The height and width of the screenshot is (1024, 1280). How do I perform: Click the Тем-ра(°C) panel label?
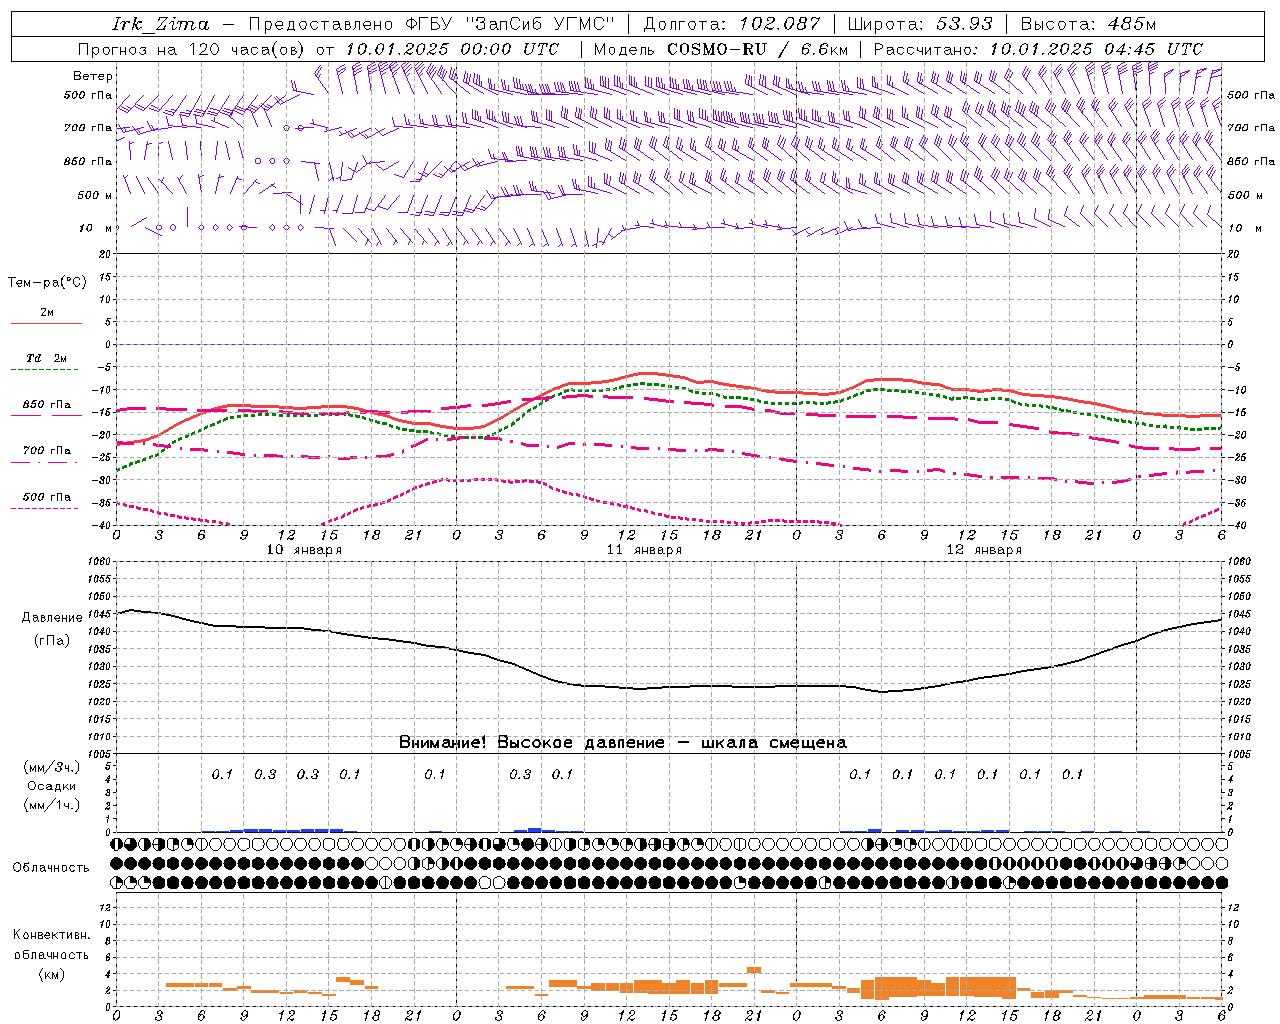click(x=47, y=283)
